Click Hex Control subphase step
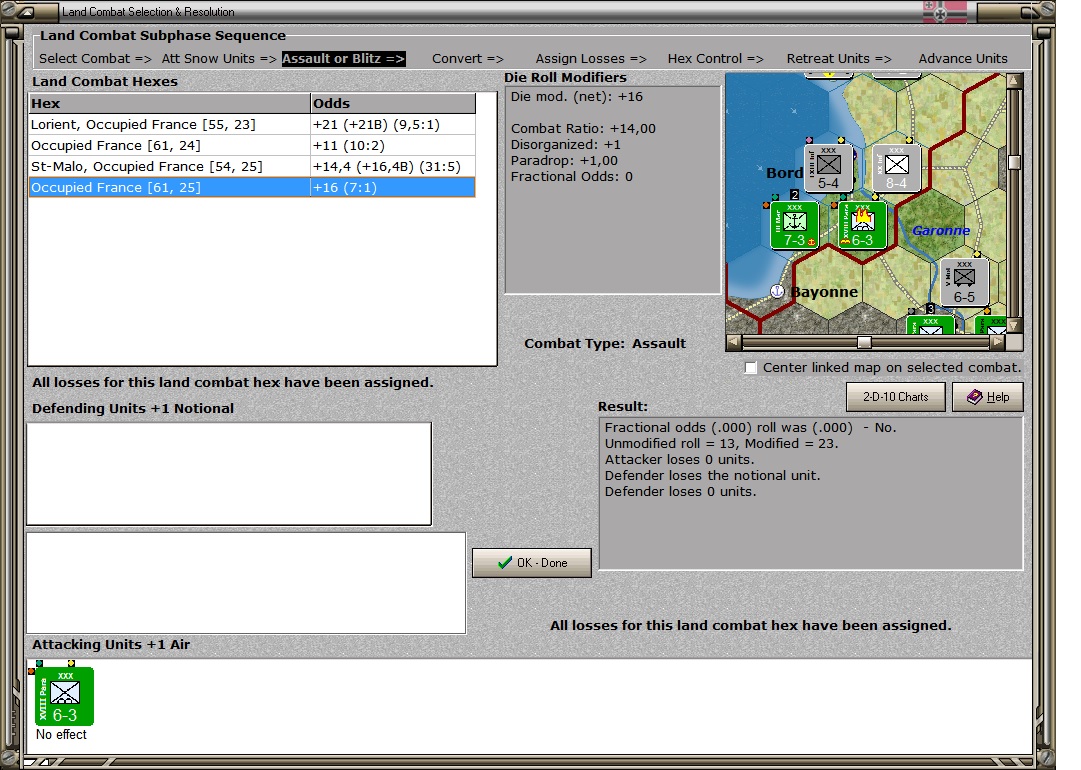This screenshot has height=770, width=1081. (x=715, y=59)
